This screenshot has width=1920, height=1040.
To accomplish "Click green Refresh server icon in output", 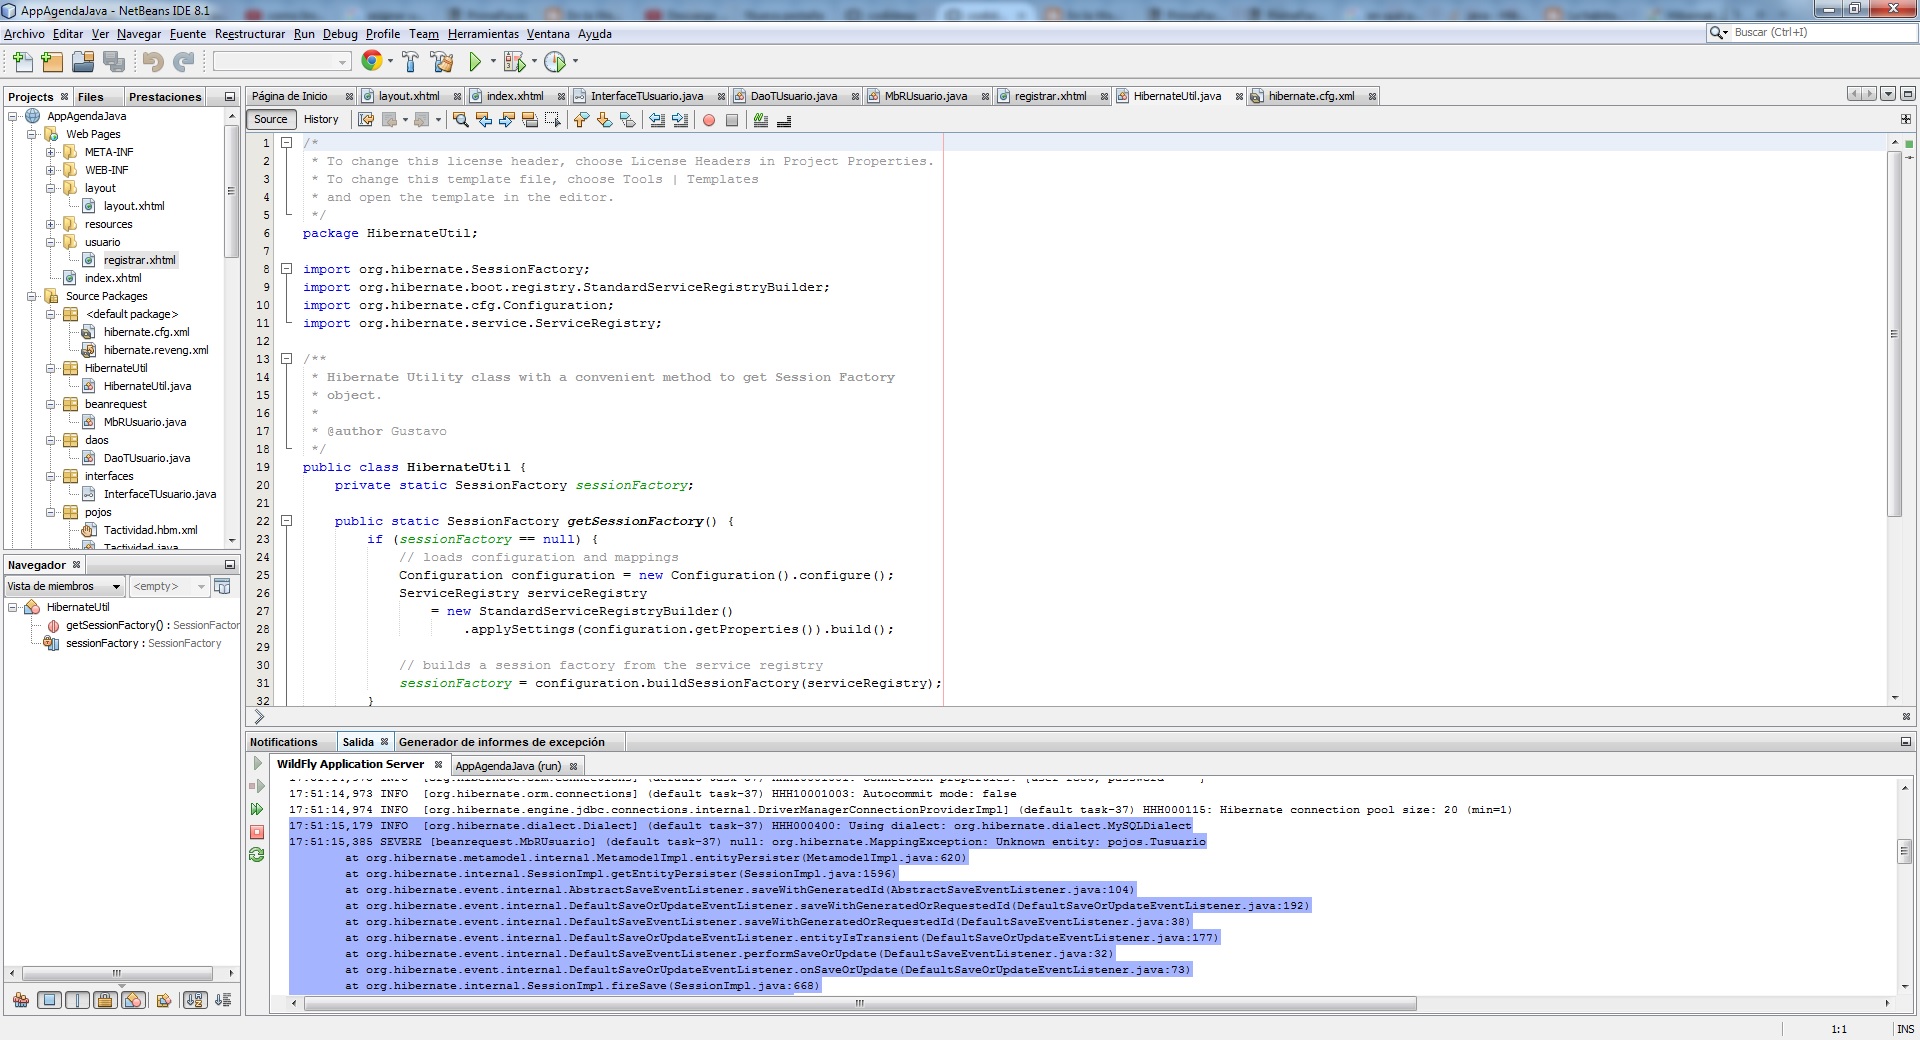I will tap(257, 855).
